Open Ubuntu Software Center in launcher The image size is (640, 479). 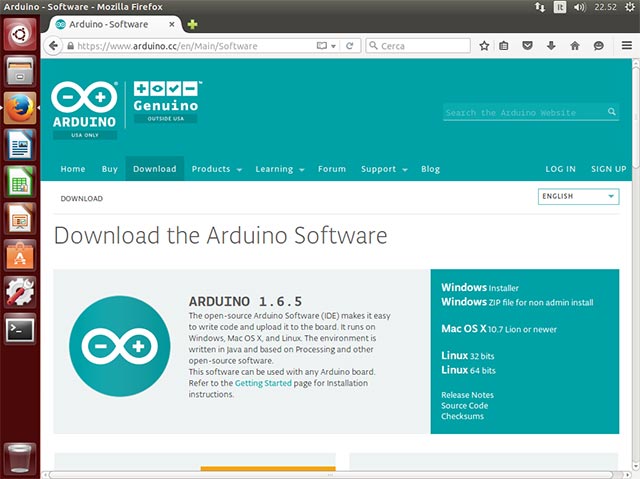point(20,255)
